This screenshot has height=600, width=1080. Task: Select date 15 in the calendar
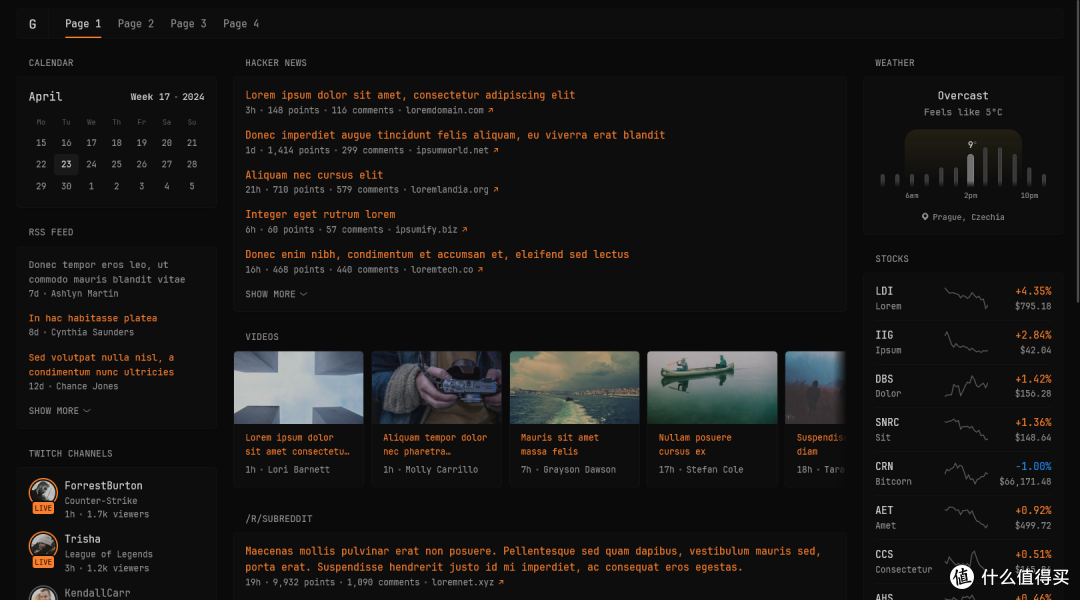tap(41, 143)
